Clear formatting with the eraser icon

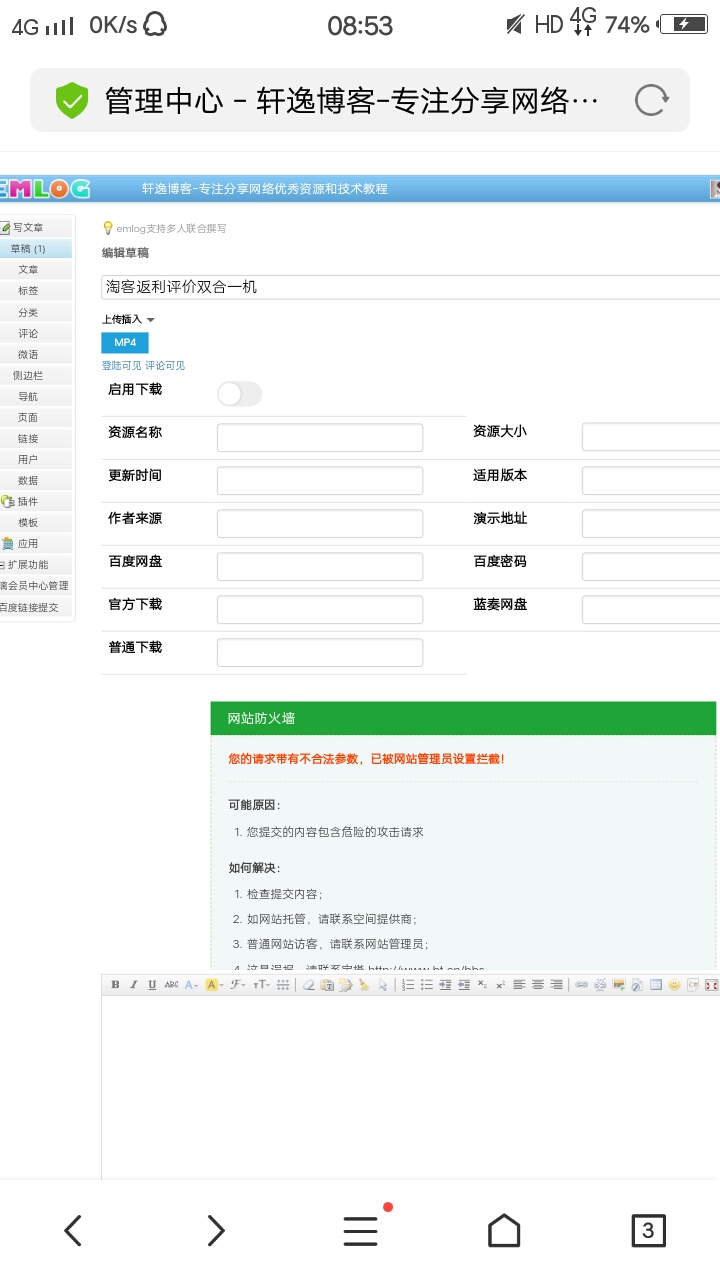[307, 985]
